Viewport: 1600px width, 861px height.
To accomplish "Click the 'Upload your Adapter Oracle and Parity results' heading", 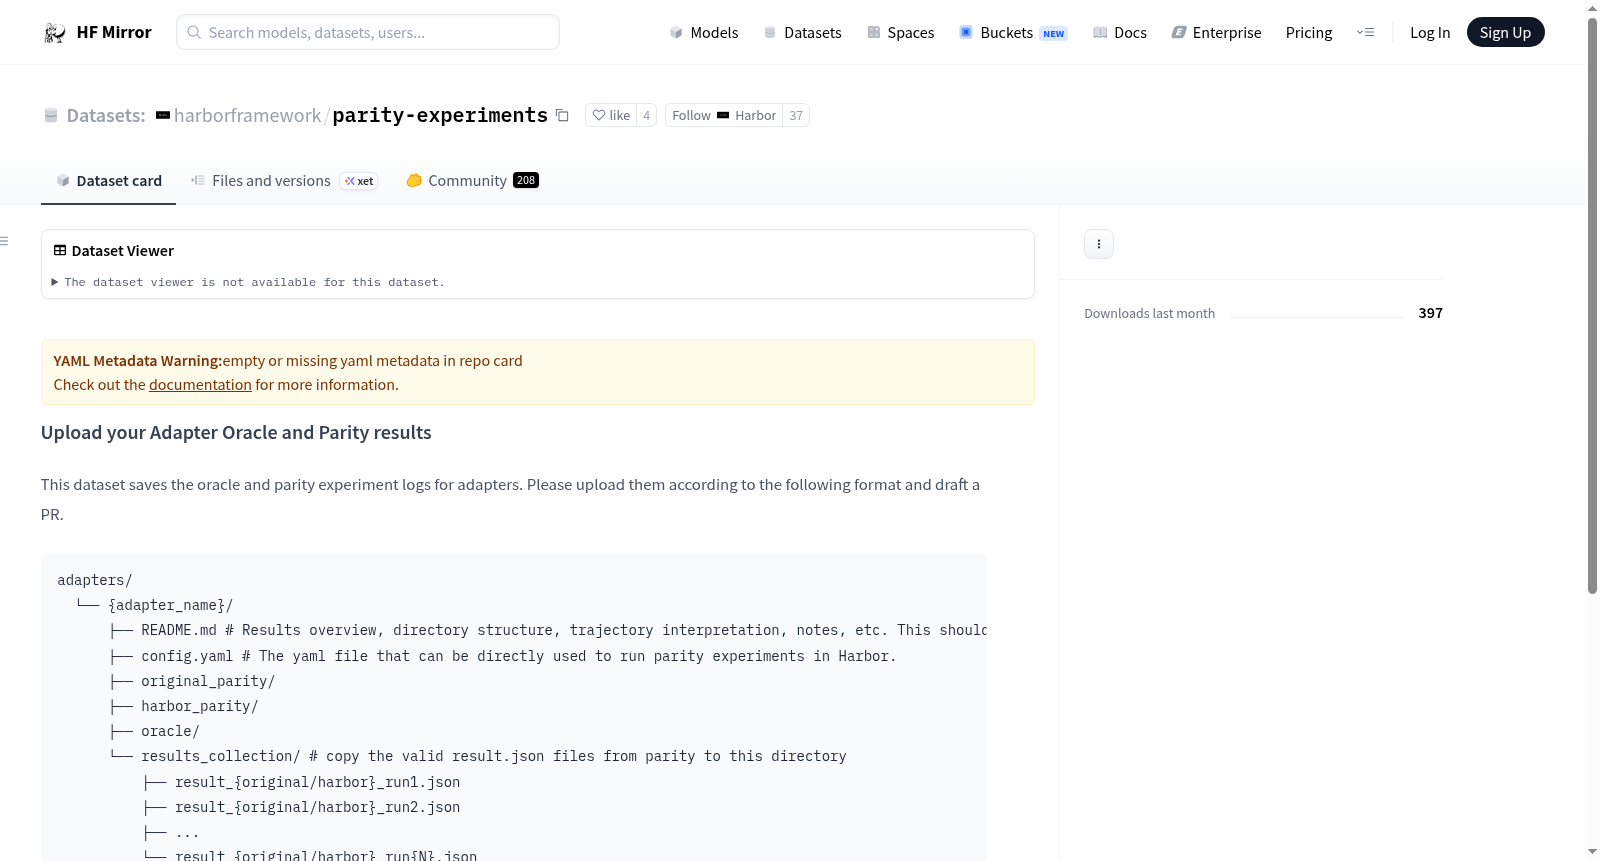I will (x=236, y=433).
